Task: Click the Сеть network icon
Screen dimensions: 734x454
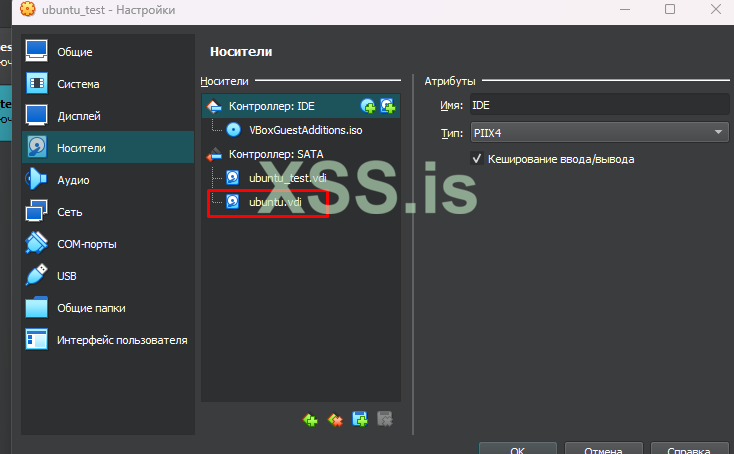Action: (x=37, y=211)
